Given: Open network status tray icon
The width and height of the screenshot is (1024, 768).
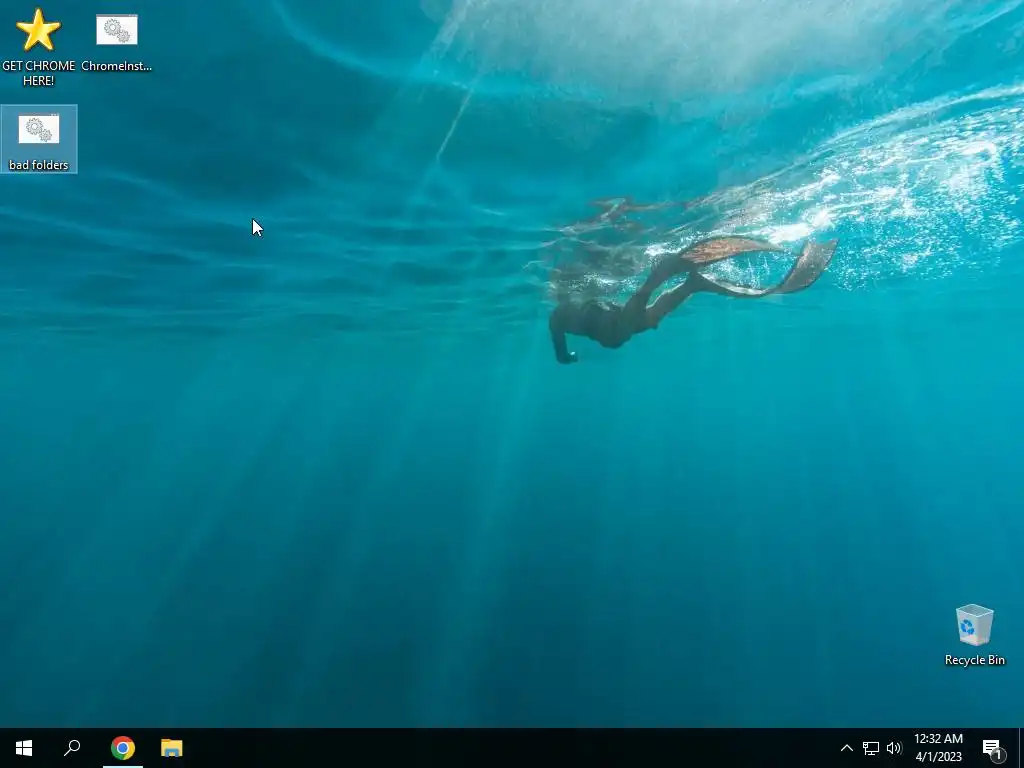Looking at the screenshot, I should [871, 748].
